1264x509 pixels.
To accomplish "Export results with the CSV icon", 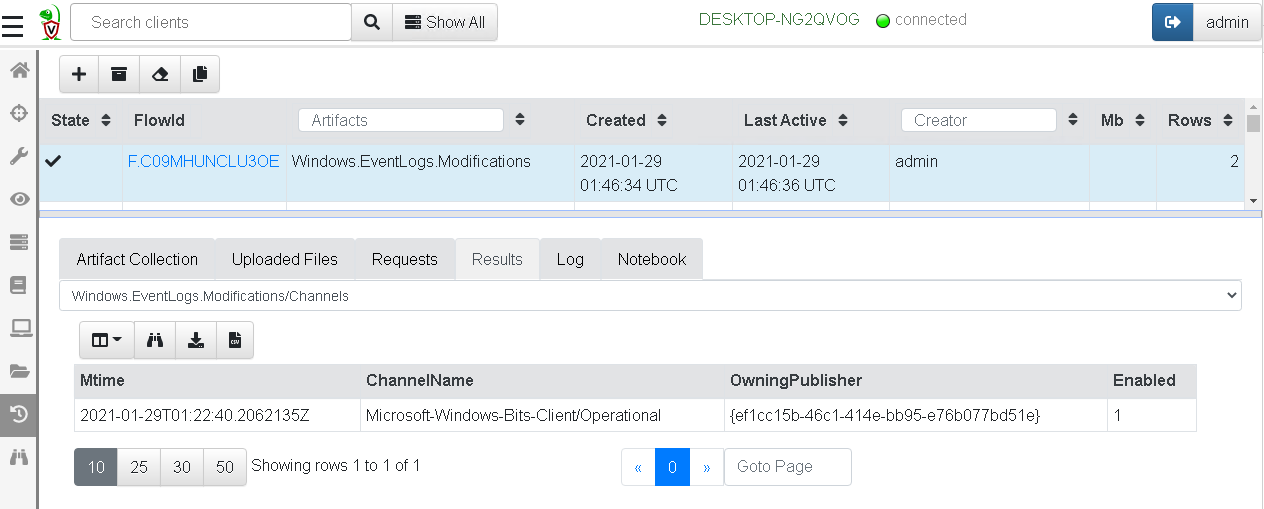I will [x=235, y=340].
